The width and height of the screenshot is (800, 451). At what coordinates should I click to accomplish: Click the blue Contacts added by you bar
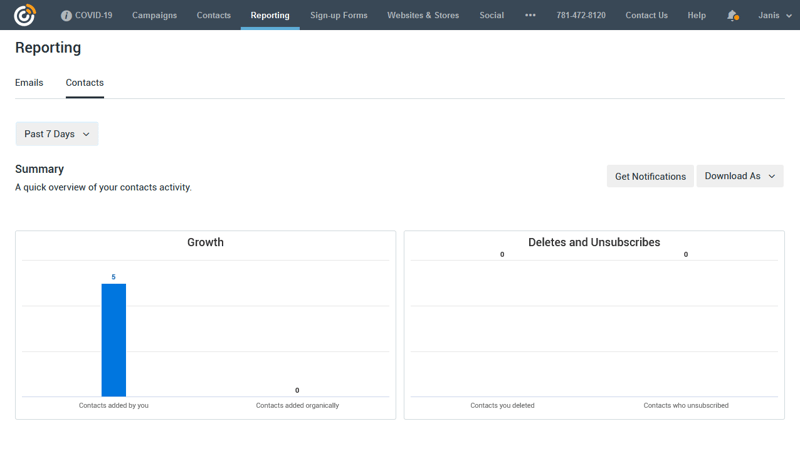click(114, 340)
